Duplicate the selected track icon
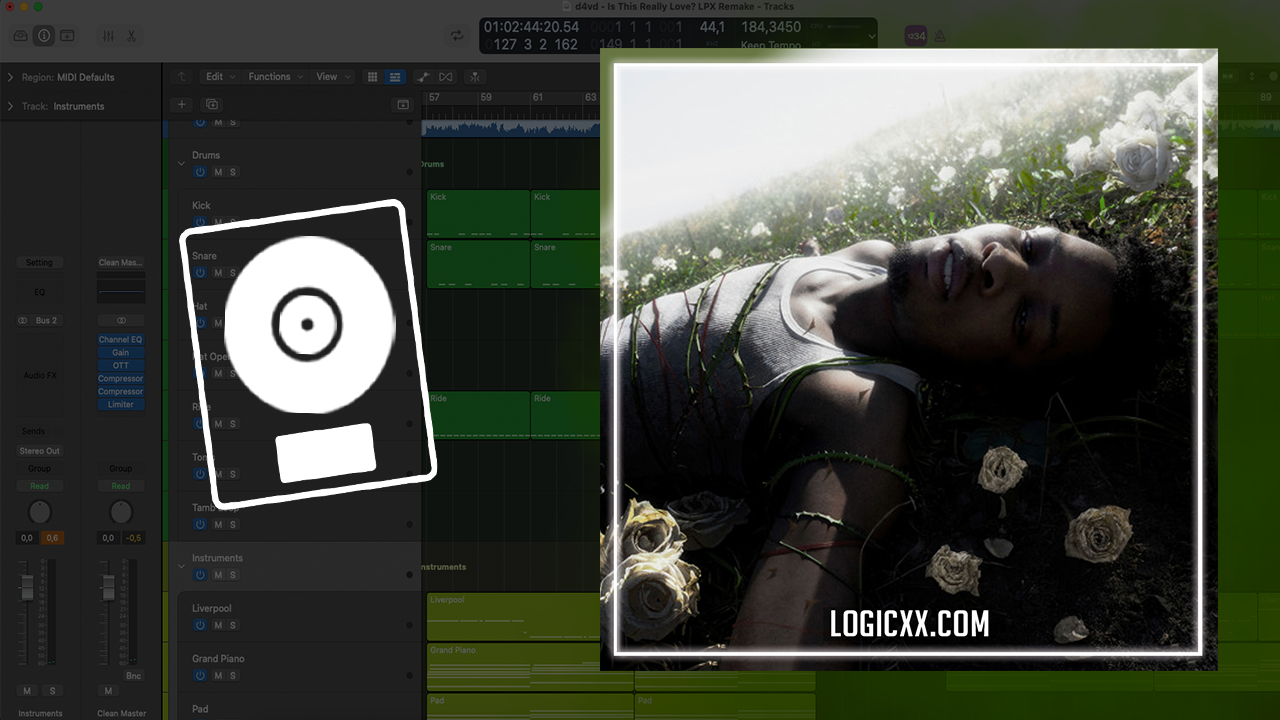1280x720 pixels. click(211, 104)
